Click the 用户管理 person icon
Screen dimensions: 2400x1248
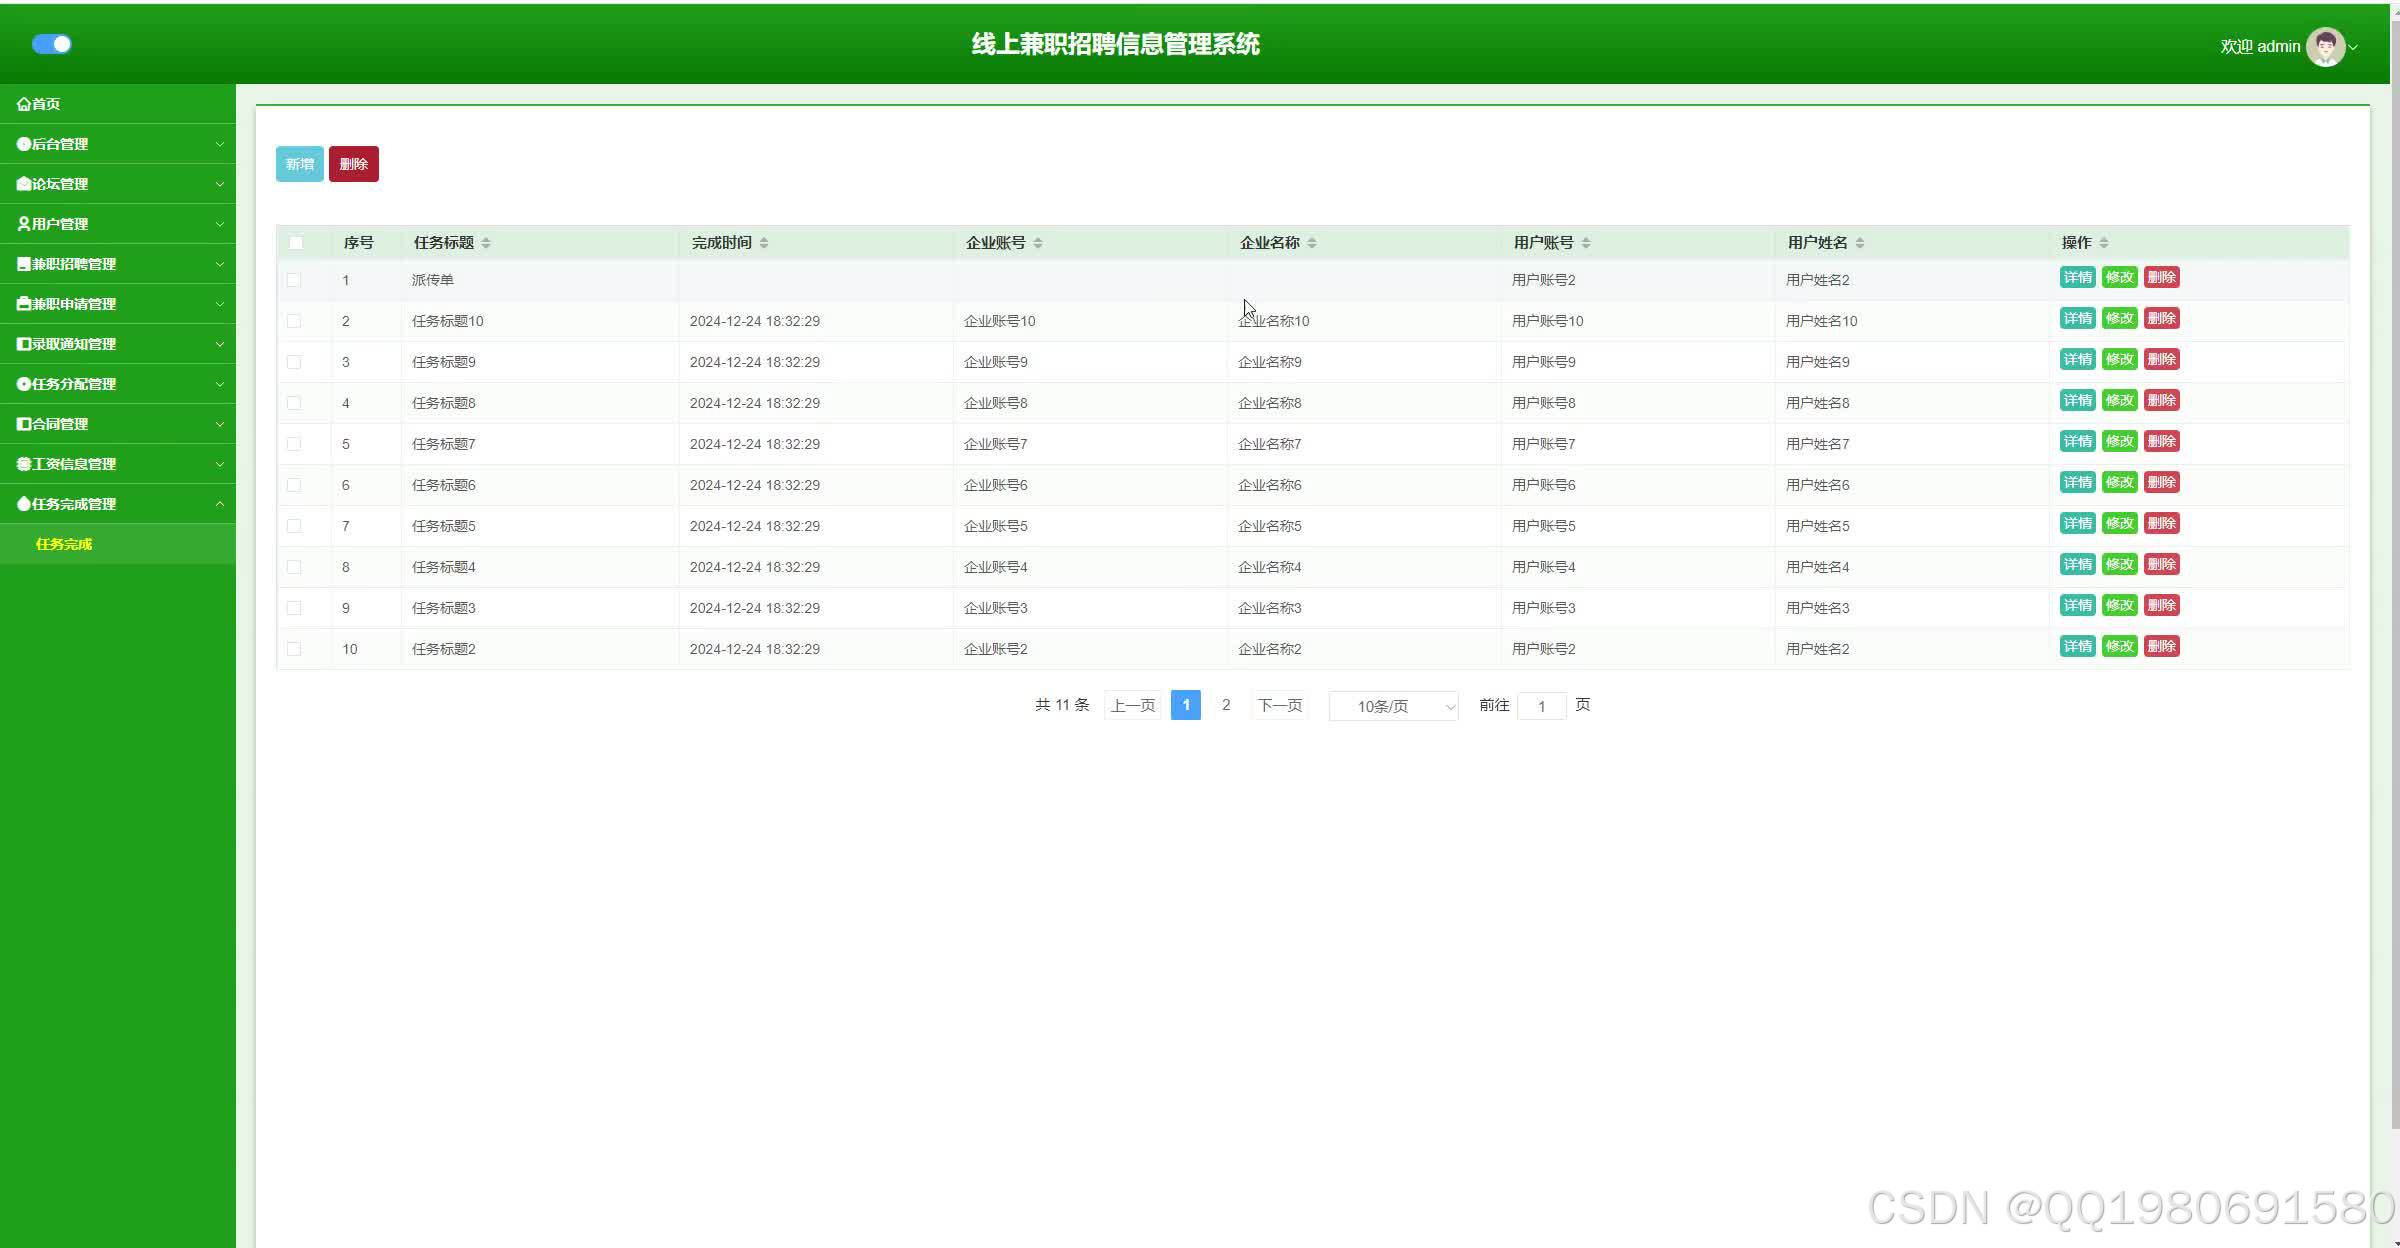23,224
